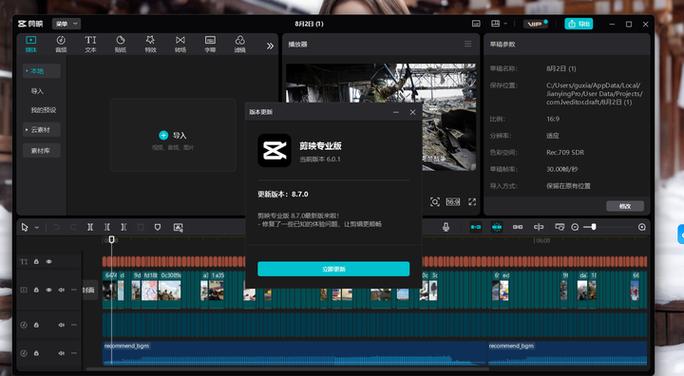Hide the main video track with eye icon
684x376 pixels.
click(49, 290)
